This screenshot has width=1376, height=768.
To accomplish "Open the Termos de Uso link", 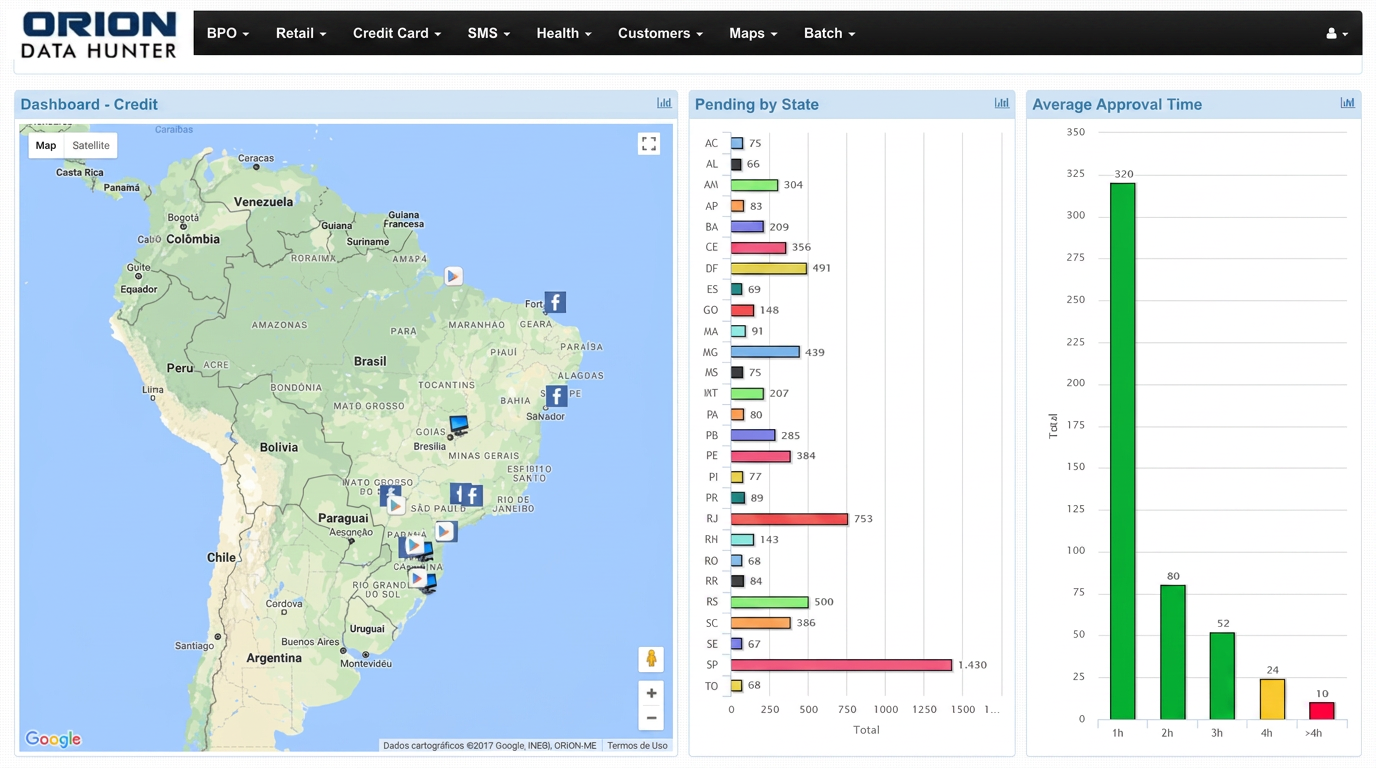I will tap(637, 745).
